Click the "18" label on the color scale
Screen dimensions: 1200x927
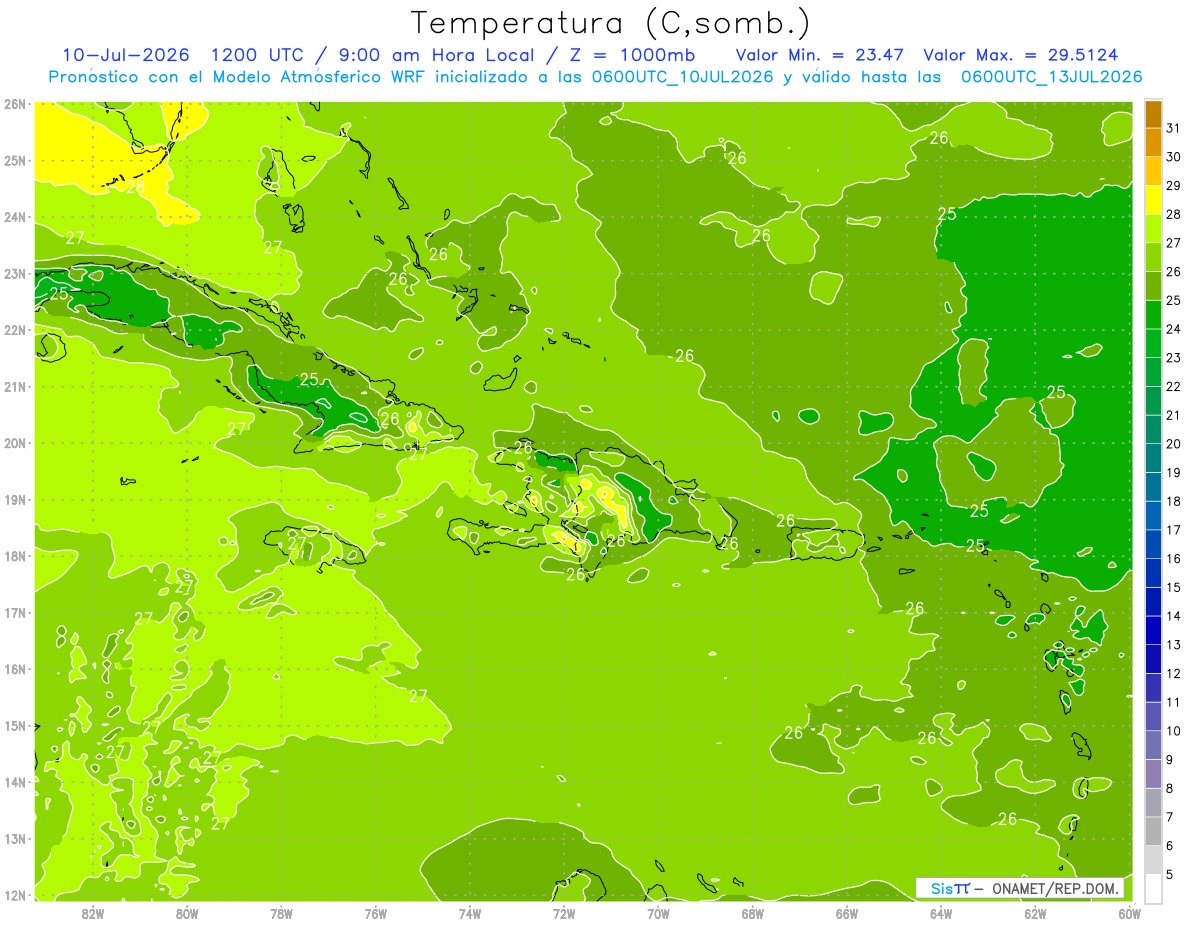pyautogui.click(x=1174, y=501)
